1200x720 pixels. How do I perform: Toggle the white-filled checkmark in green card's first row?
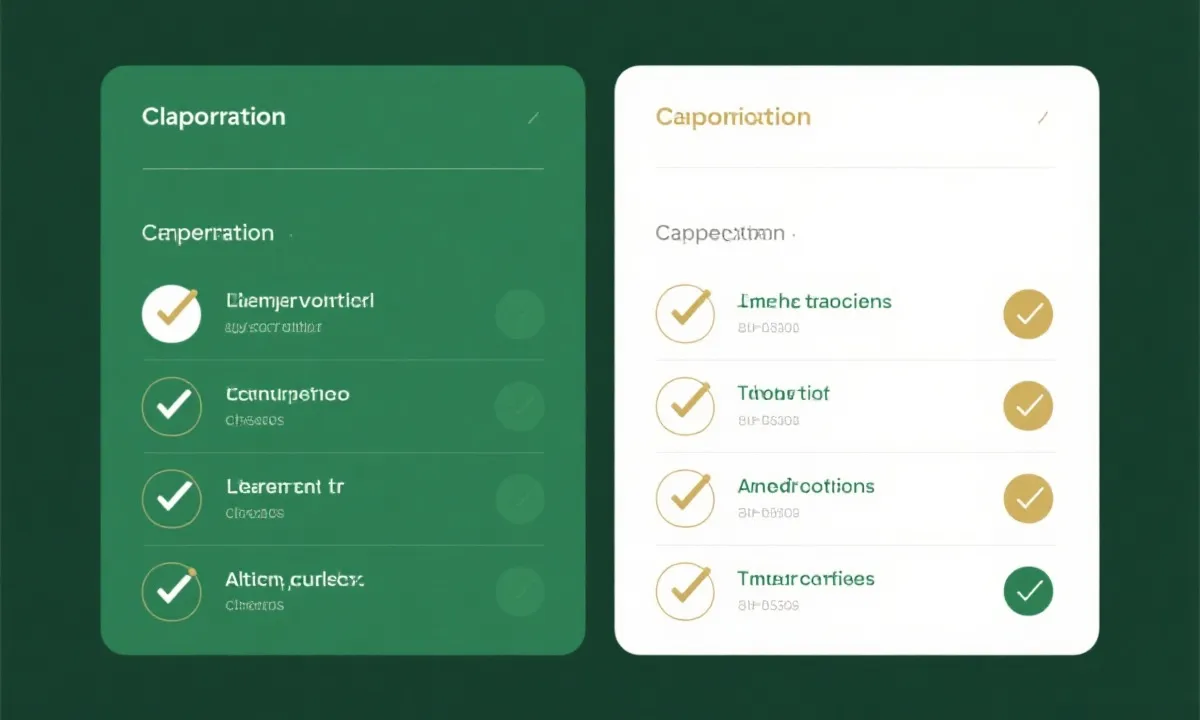point(171,313)
